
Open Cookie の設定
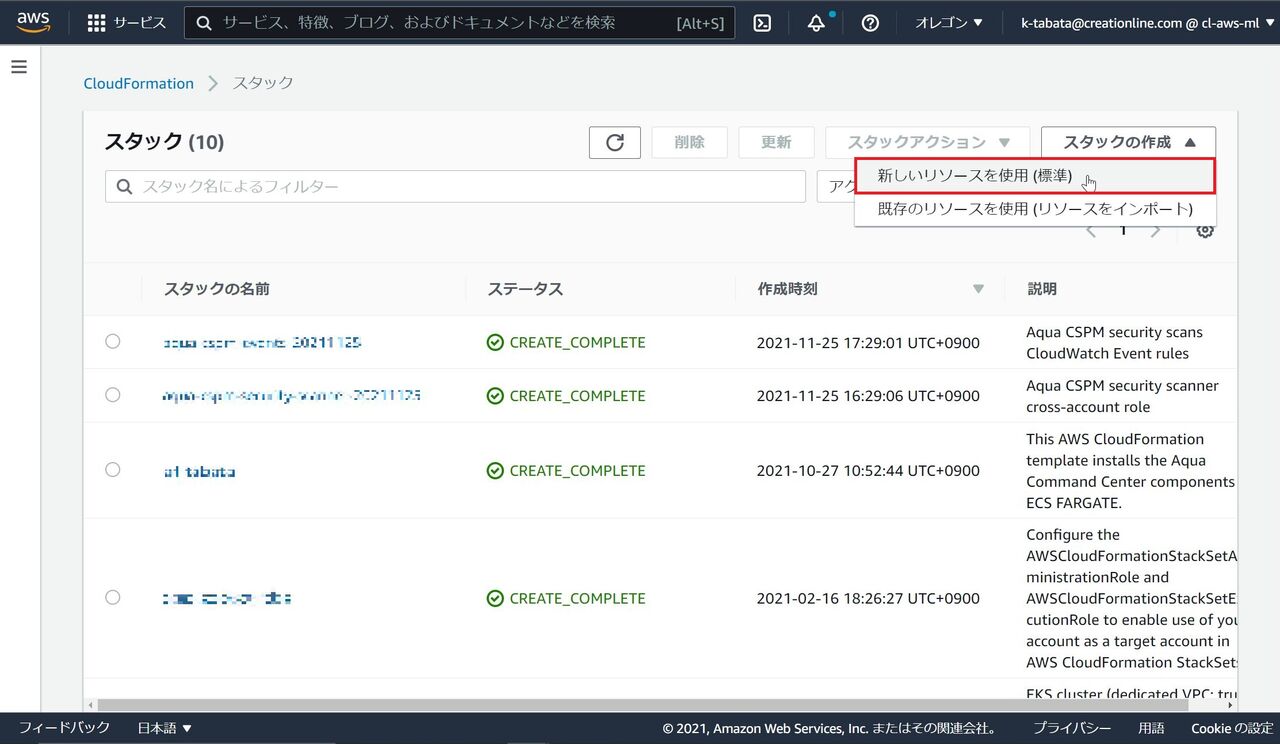[x=1232, y=728]
